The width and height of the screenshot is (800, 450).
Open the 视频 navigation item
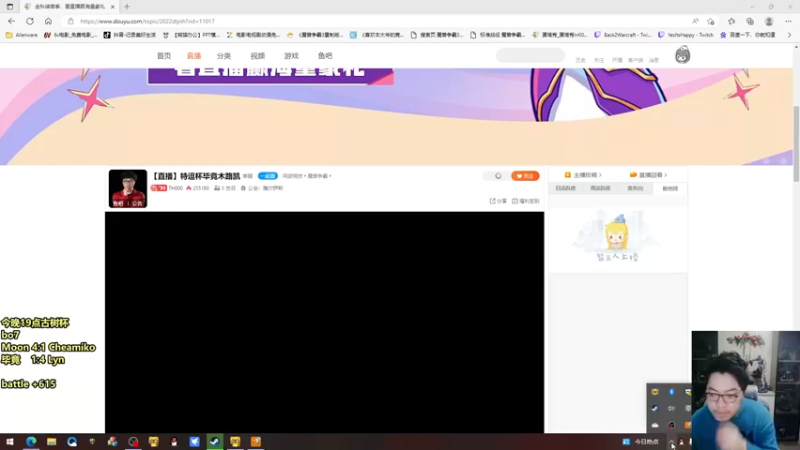click(258, 56)
